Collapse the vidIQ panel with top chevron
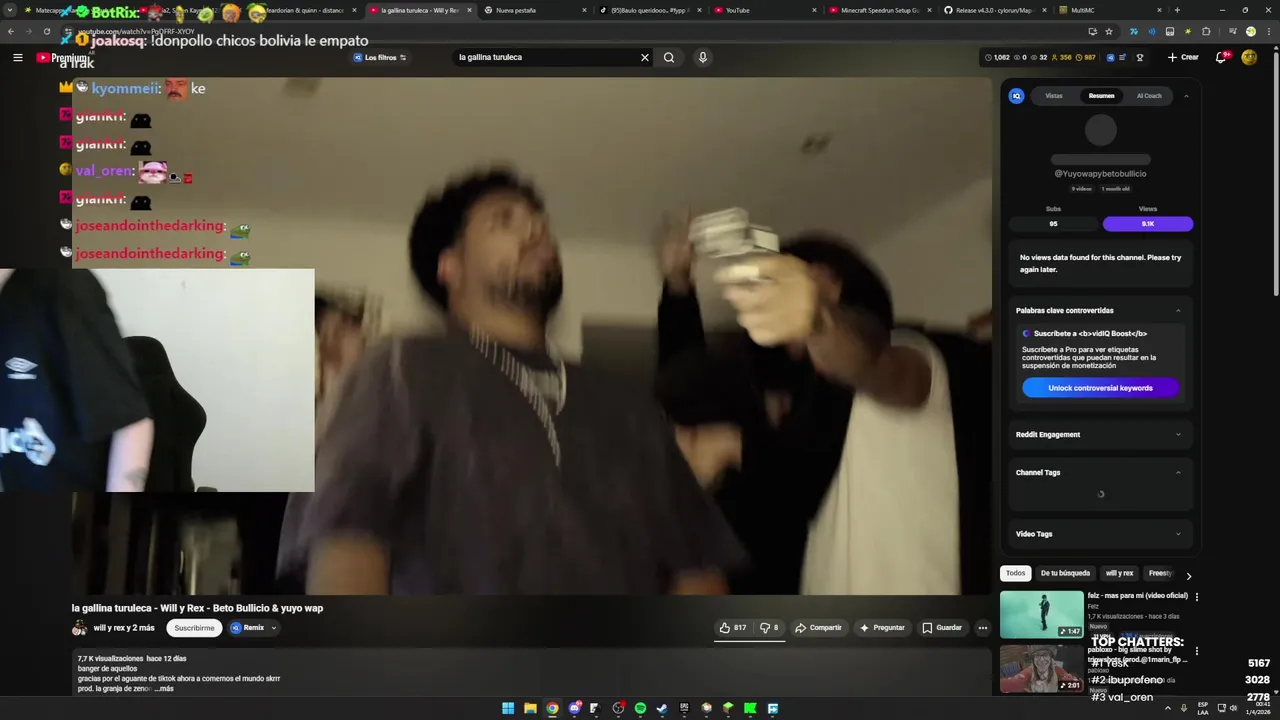1280x720 pixels. coord(1186,96)
